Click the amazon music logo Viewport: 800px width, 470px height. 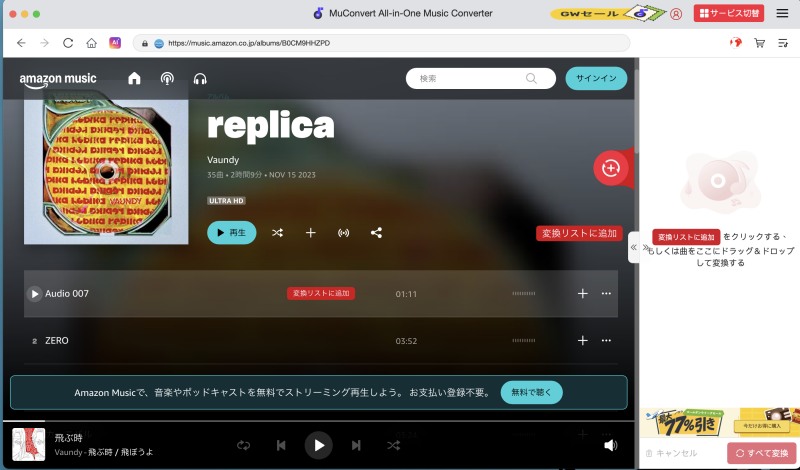click(x=58, y=80)
